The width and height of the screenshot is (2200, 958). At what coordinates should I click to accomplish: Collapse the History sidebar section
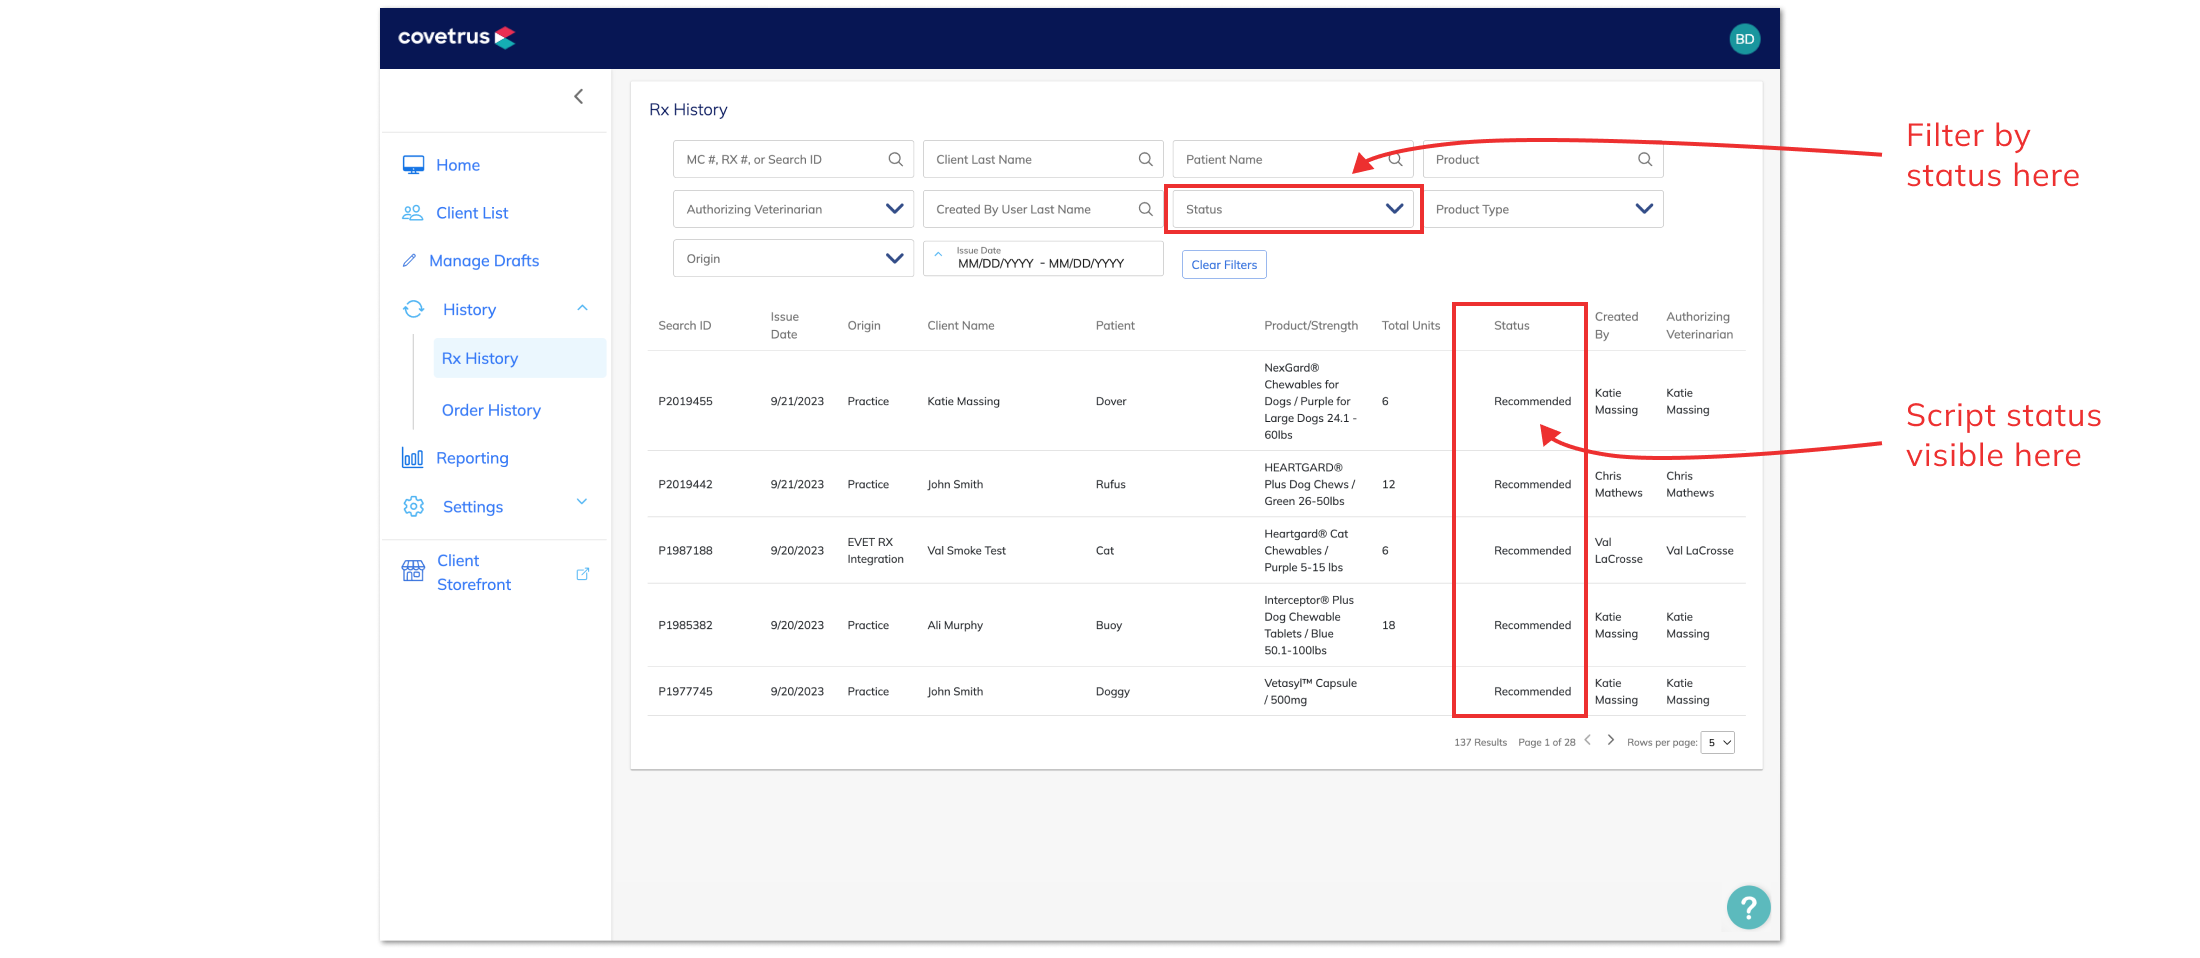coord(582,308)
